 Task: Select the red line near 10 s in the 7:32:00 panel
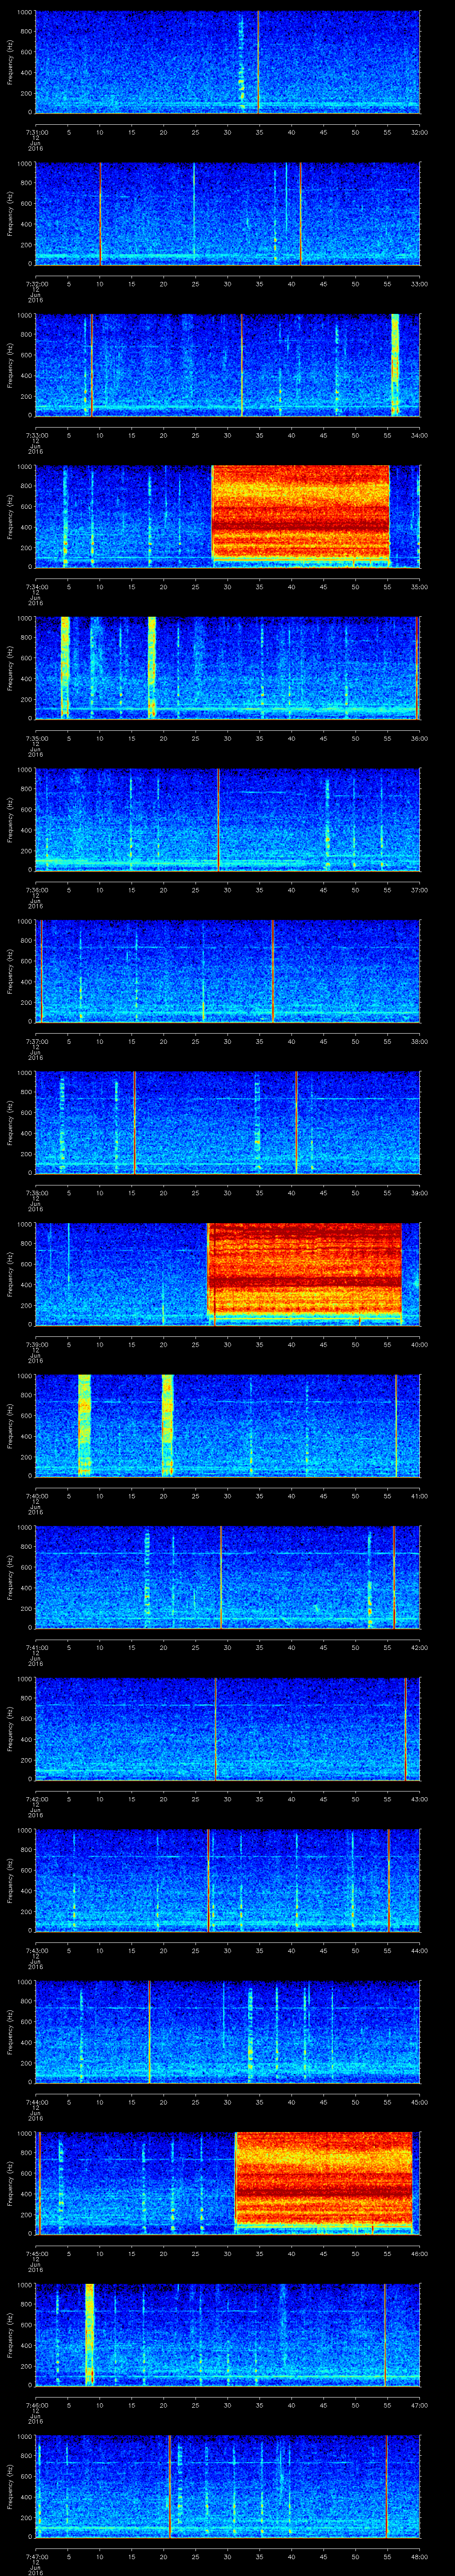pyautogui.click(x=100, y=213)
